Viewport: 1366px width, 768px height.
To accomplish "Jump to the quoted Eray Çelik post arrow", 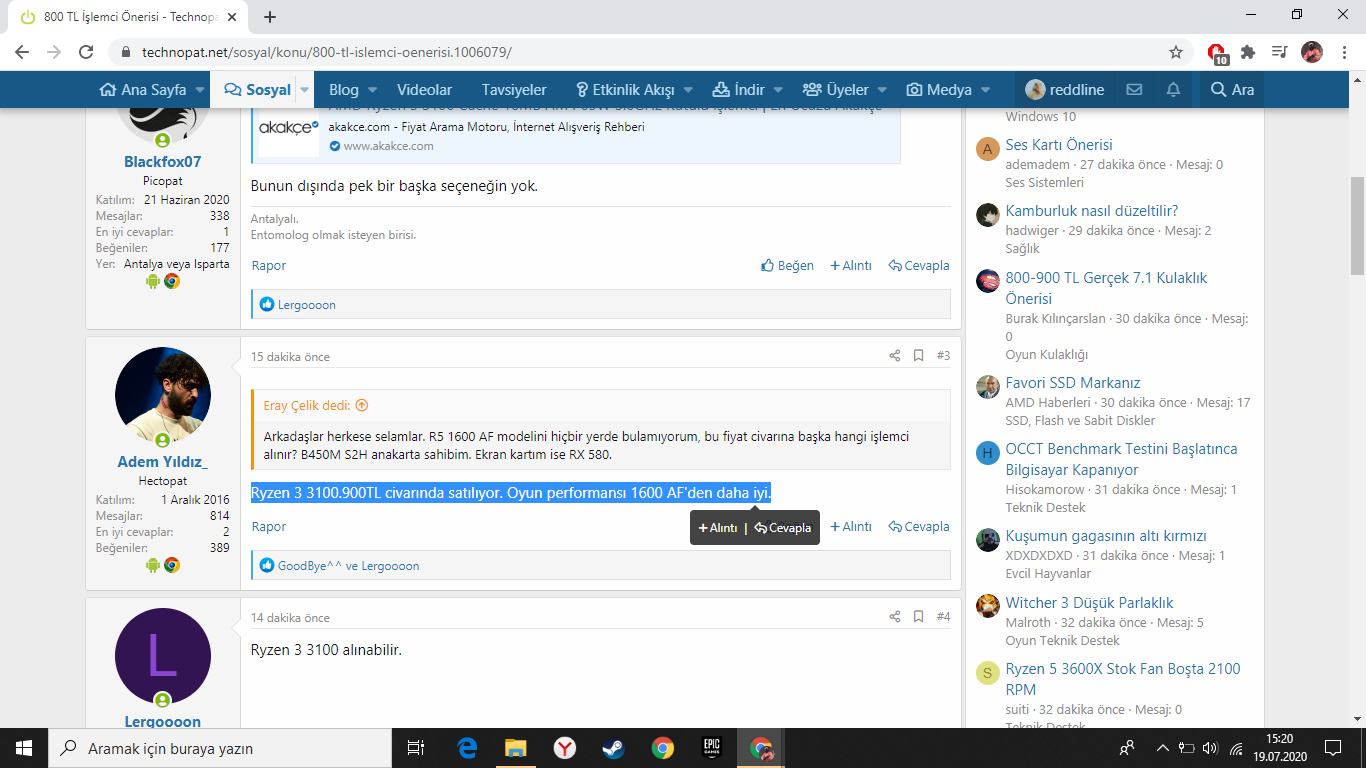I will pyautogui.click(x=362, y=406).
